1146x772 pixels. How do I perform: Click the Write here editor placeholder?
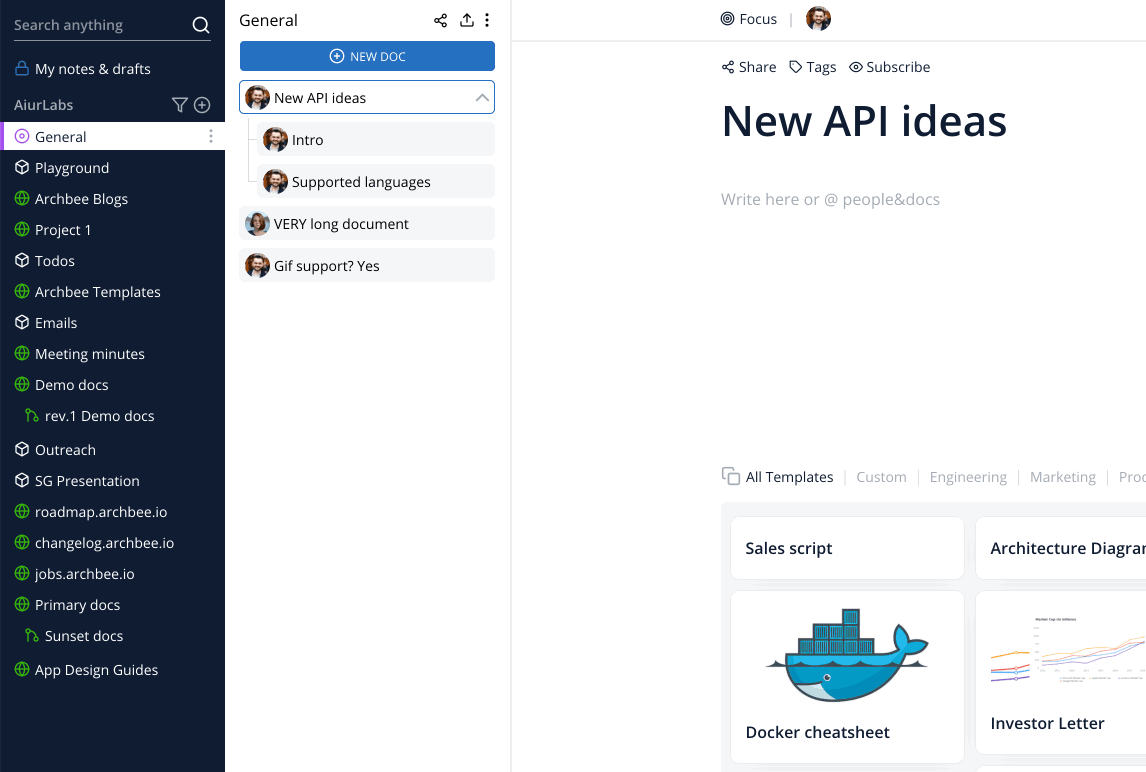[x=830, y=200]
